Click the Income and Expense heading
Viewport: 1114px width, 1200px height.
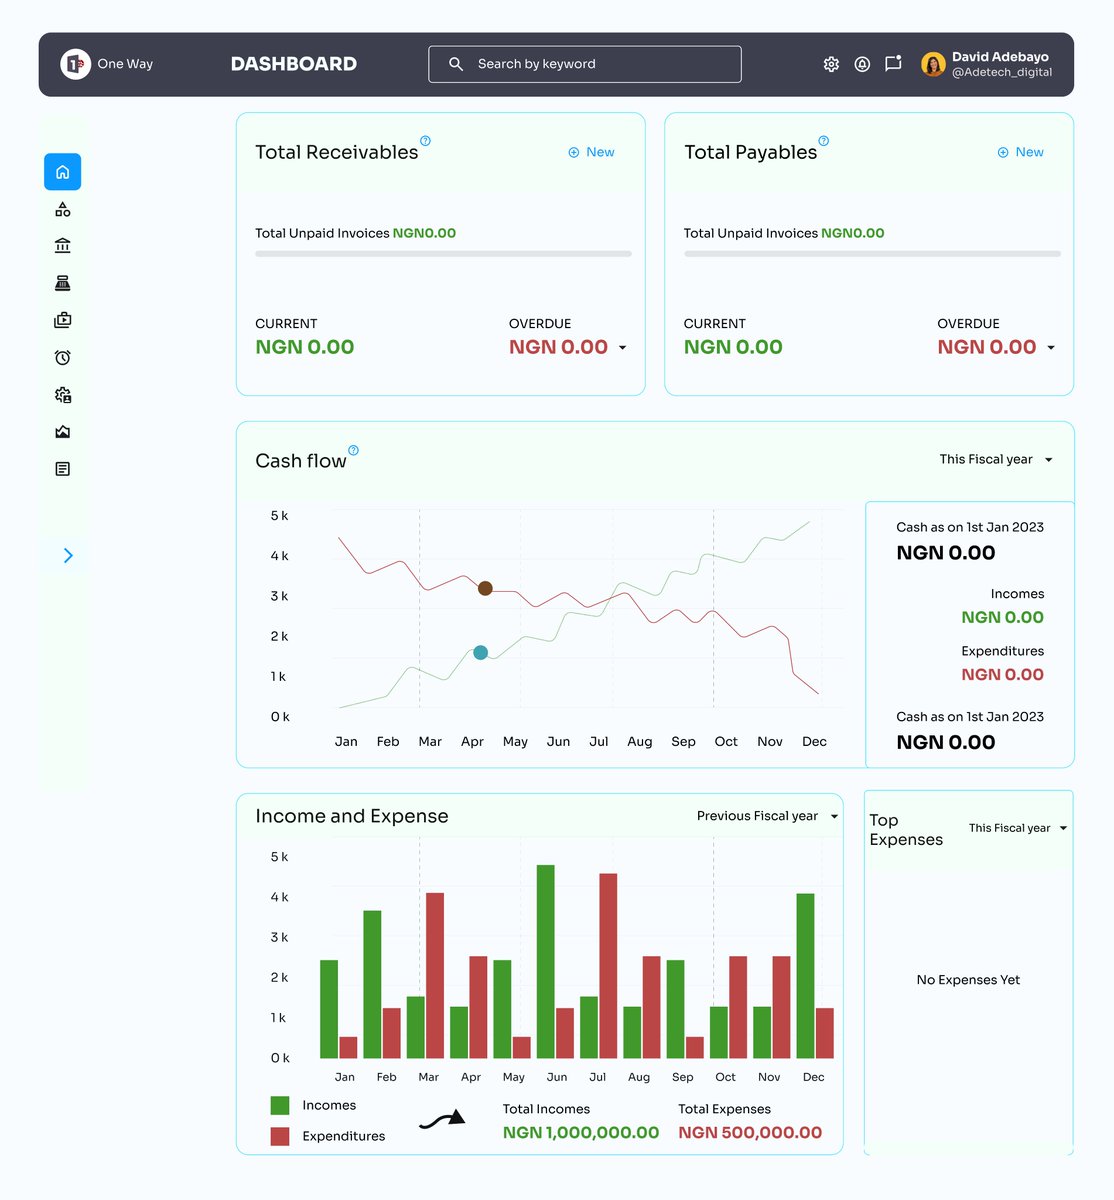[x=352, y=816]
